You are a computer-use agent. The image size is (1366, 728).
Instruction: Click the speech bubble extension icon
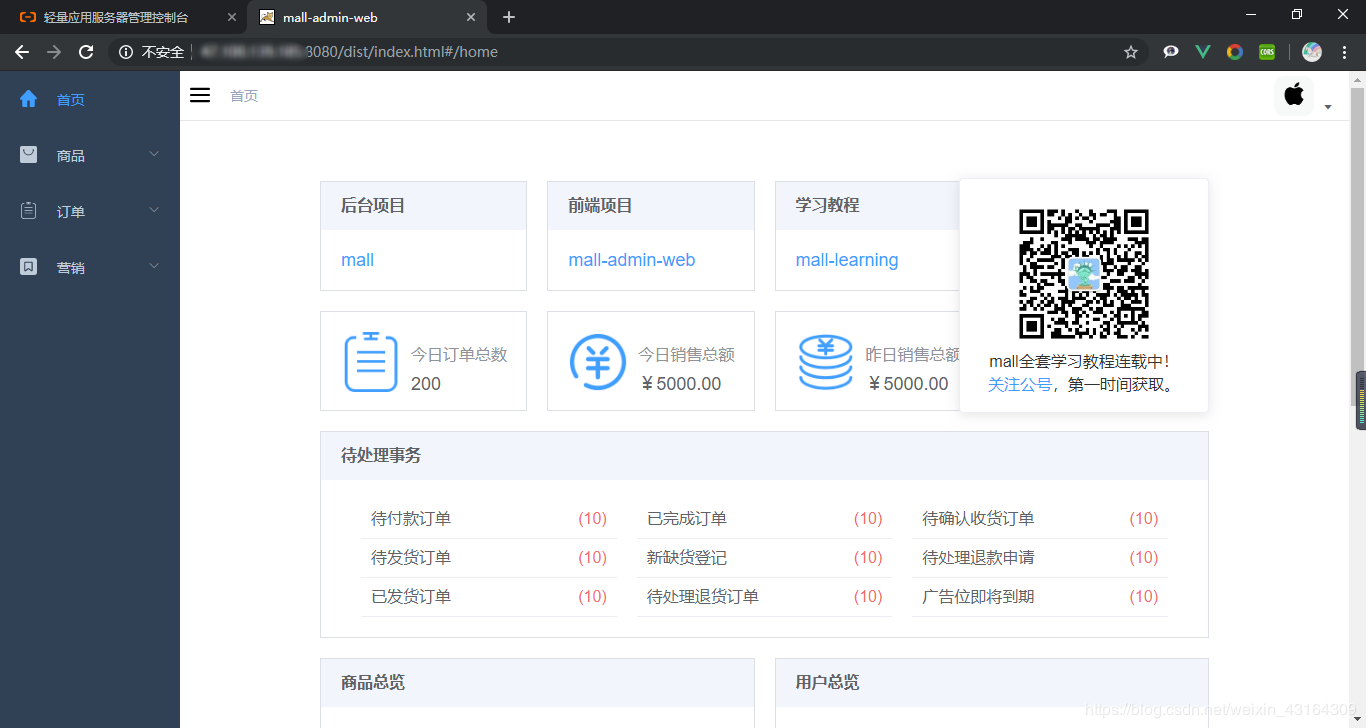tap(1171, 52)
